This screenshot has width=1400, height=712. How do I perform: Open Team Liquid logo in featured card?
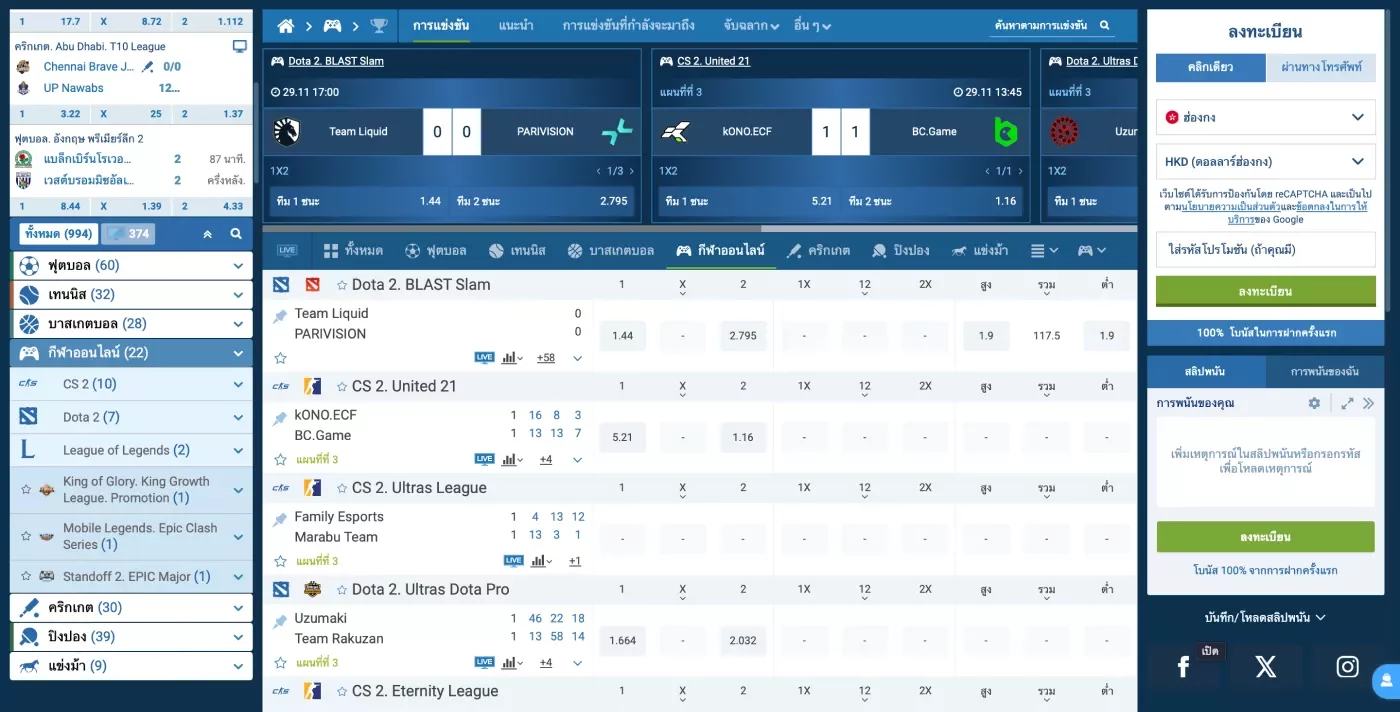(x=287, y=131)
